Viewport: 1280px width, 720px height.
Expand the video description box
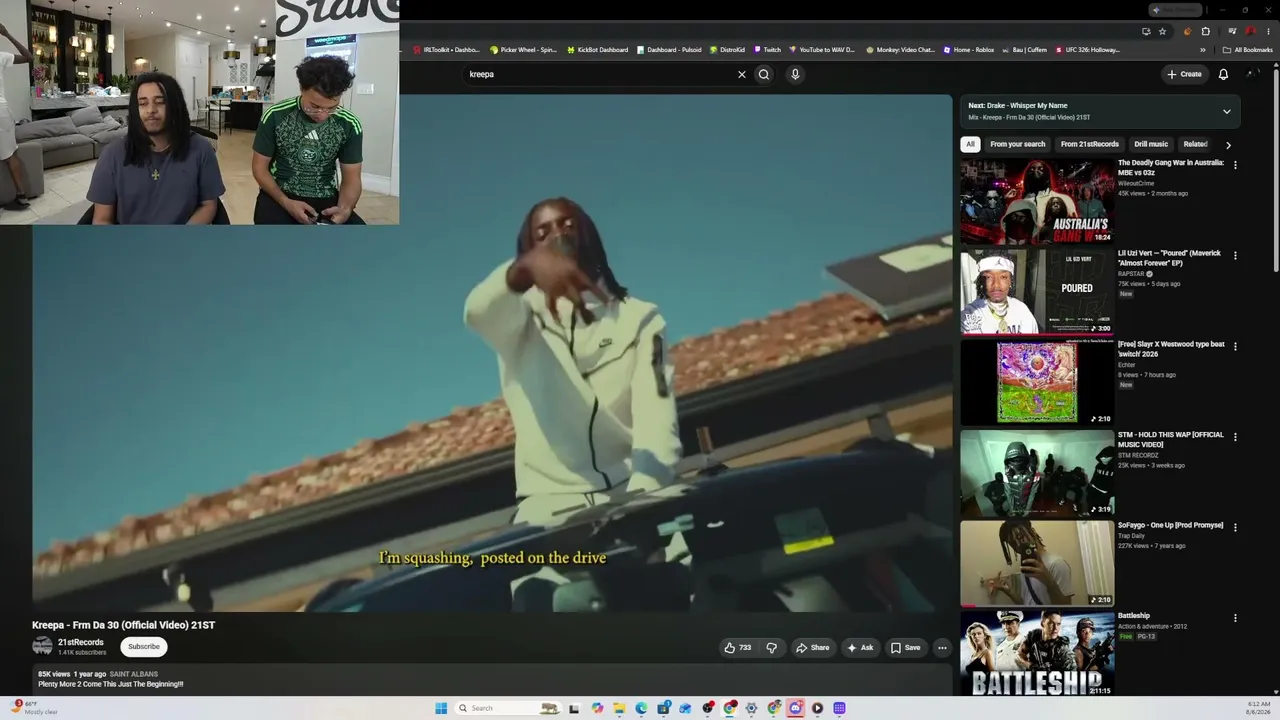[492, 679]
